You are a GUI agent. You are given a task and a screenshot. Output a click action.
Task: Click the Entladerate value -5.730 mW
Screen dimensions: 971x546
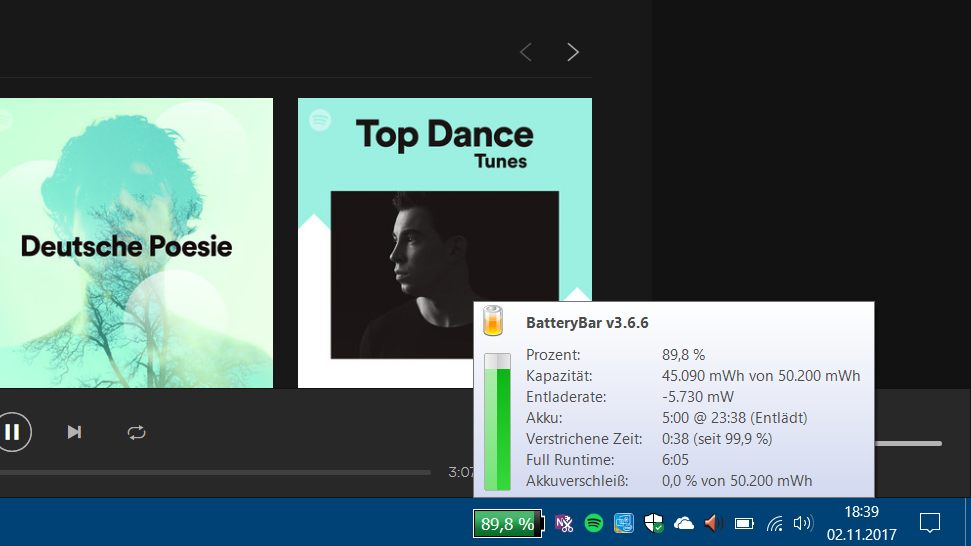tap(697, 397)
